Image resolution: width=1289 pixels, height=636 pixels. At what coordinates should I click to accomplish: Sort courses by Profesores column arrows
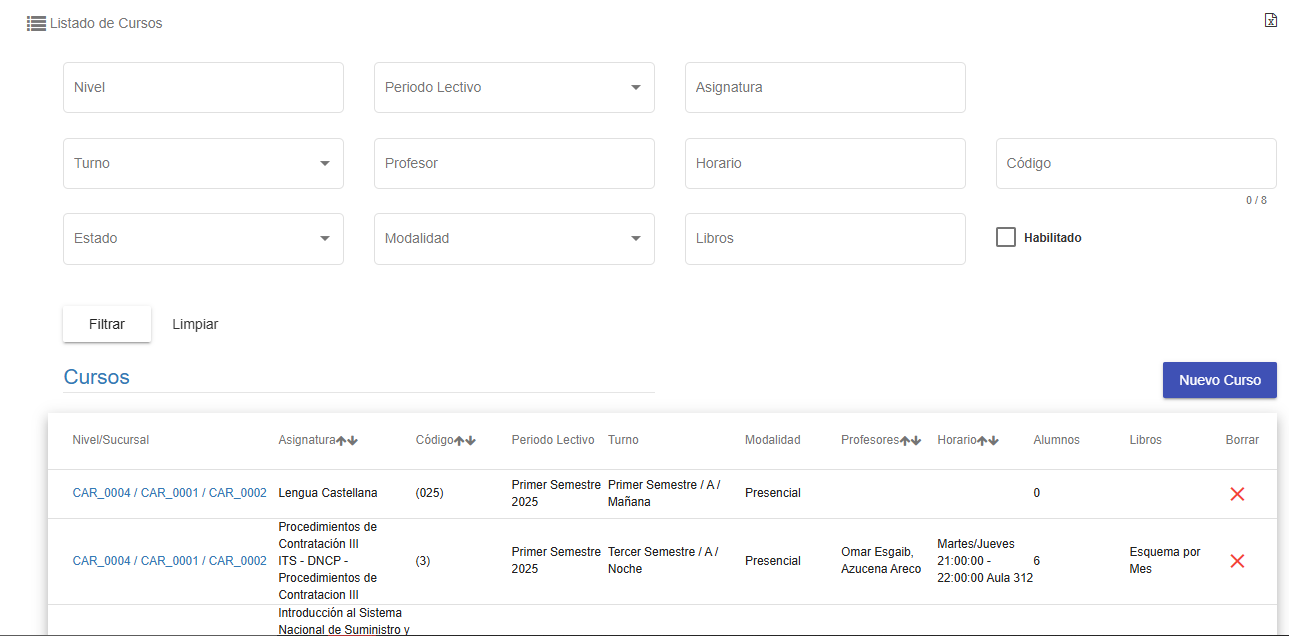(x=910, y=440)
